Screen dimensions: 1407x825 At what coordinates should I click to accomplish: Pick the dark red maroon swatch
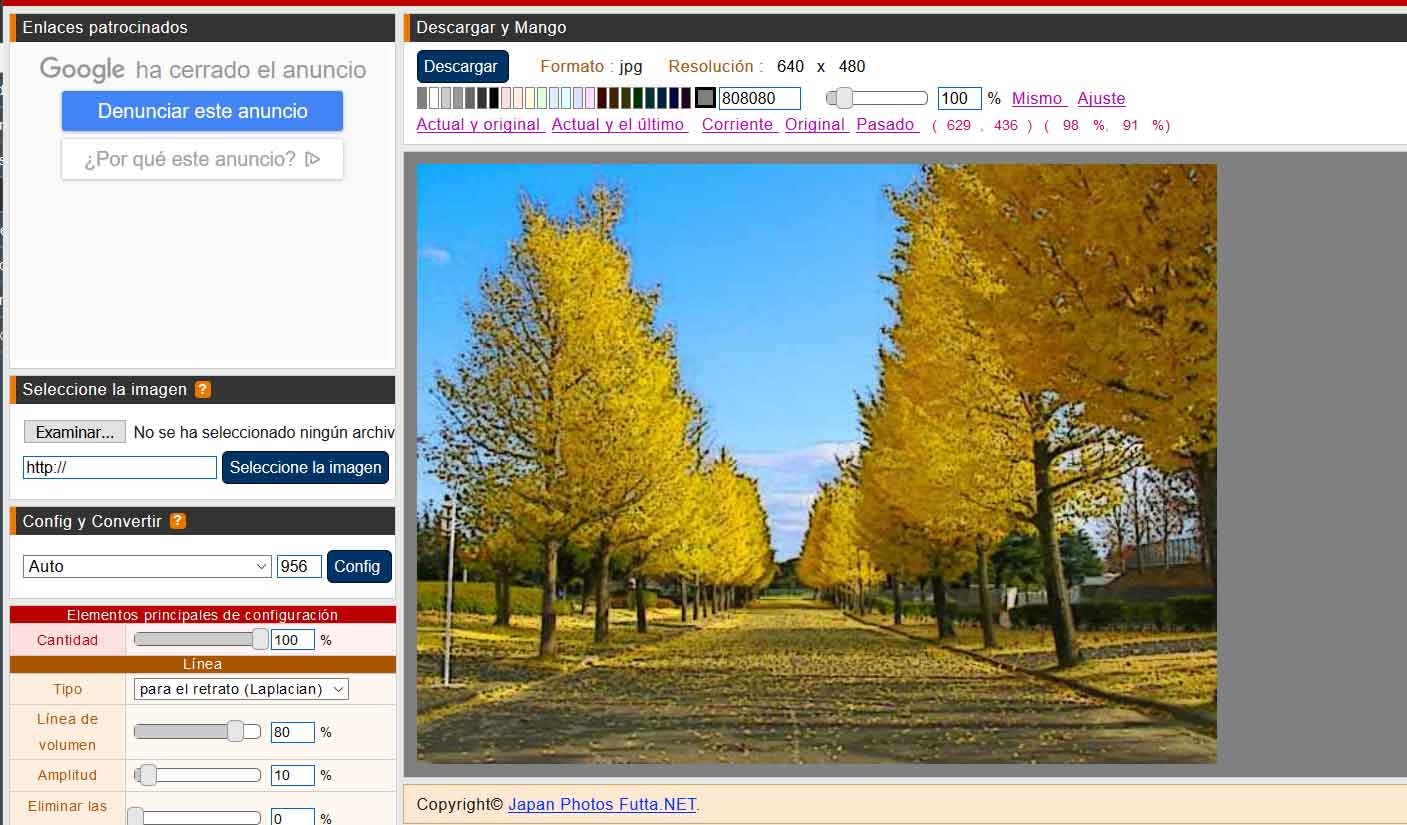pos(602,98)
